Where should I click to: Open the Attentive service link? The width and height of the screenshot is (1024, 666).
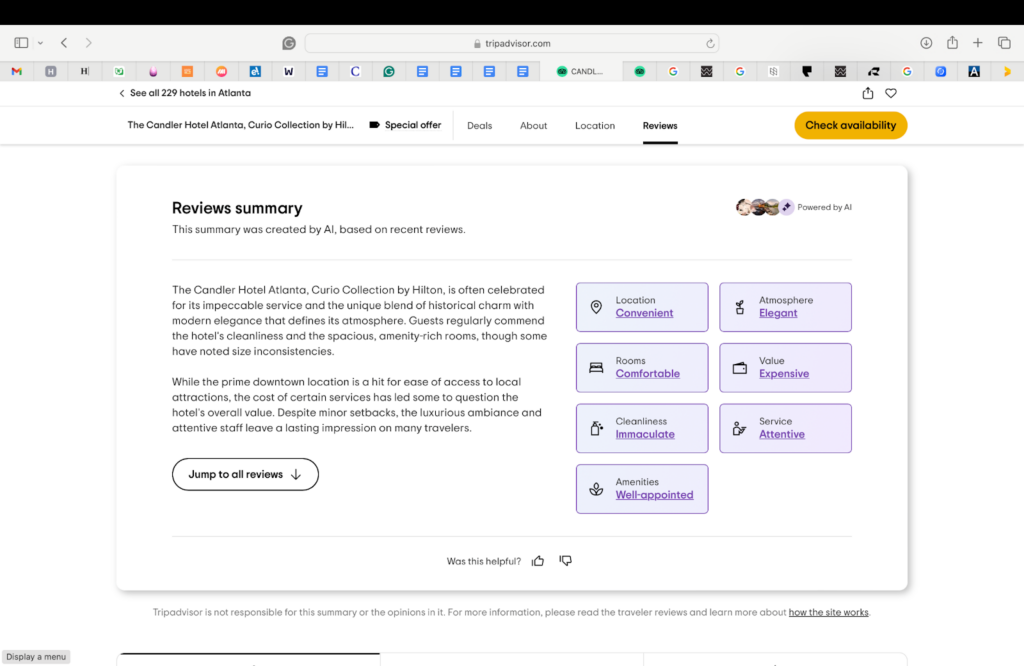pyautogui.click(x=782, y=434)
